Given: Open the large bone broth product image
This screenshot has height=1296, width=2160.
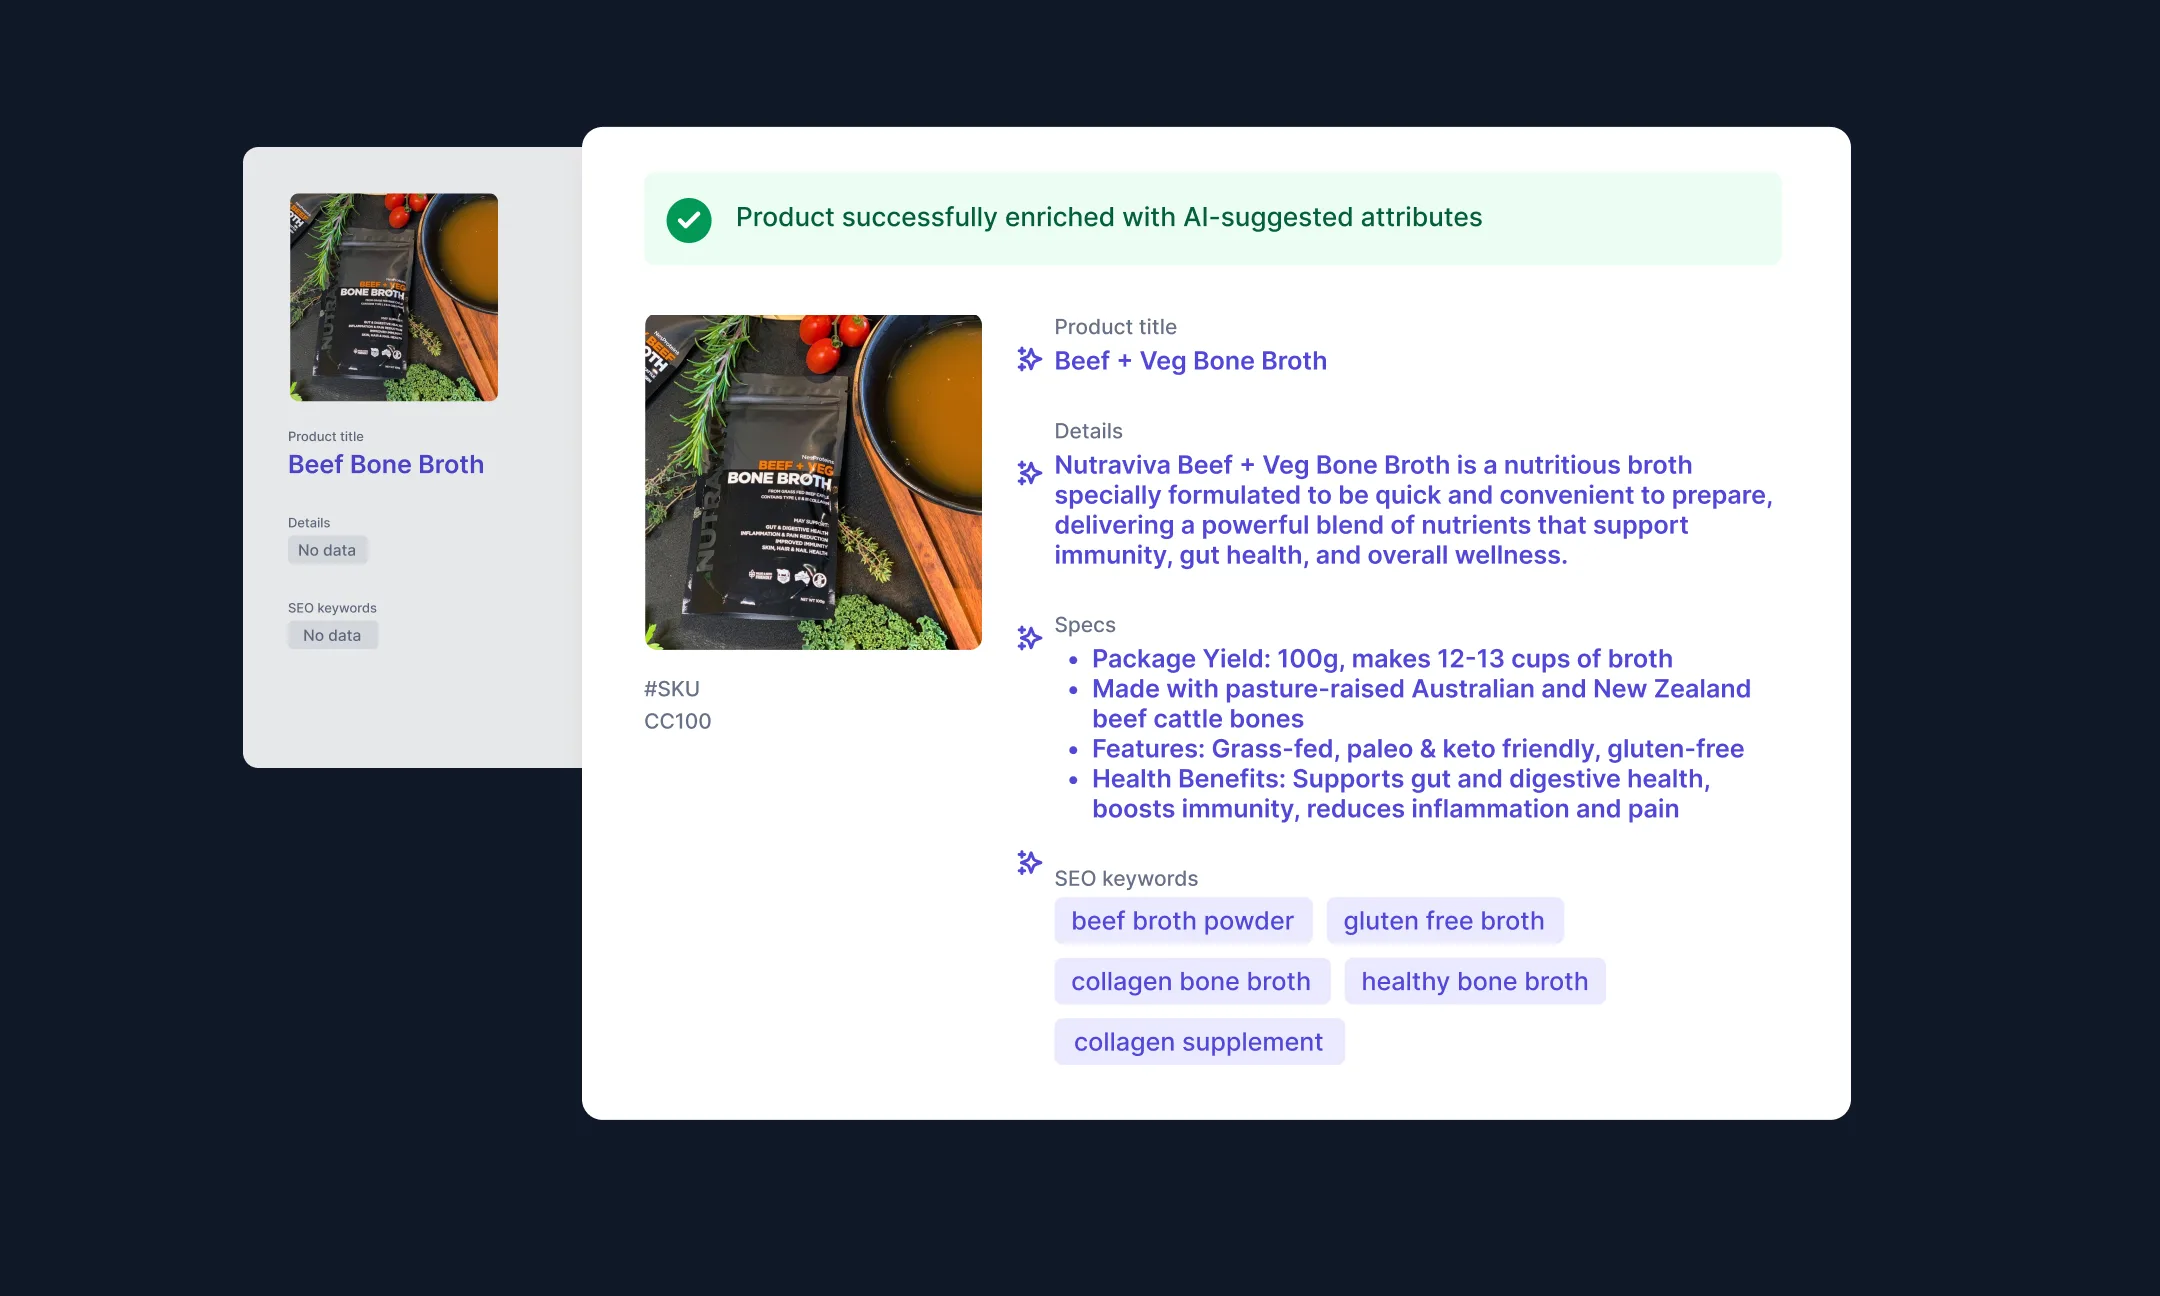Looking at the screenshot, I should click(813, 482).
